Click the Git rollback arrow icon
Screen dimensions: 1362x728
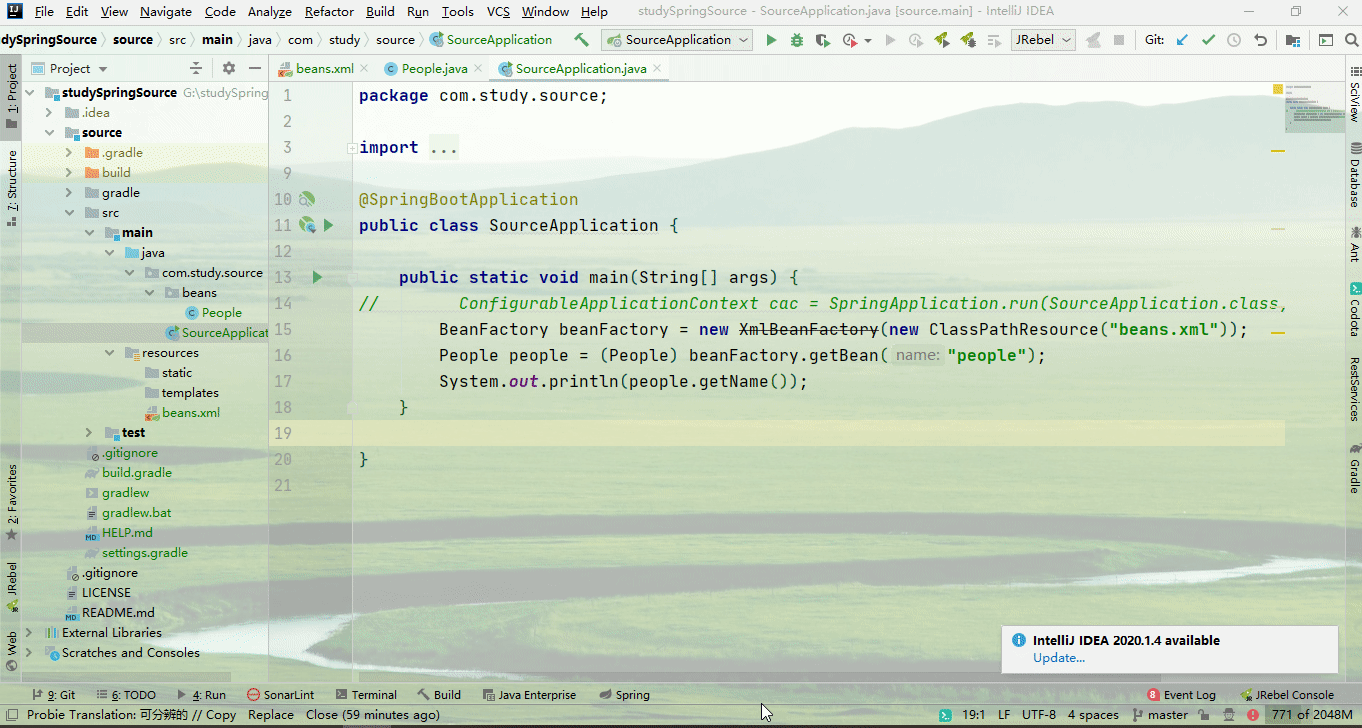coord(1260,40)
